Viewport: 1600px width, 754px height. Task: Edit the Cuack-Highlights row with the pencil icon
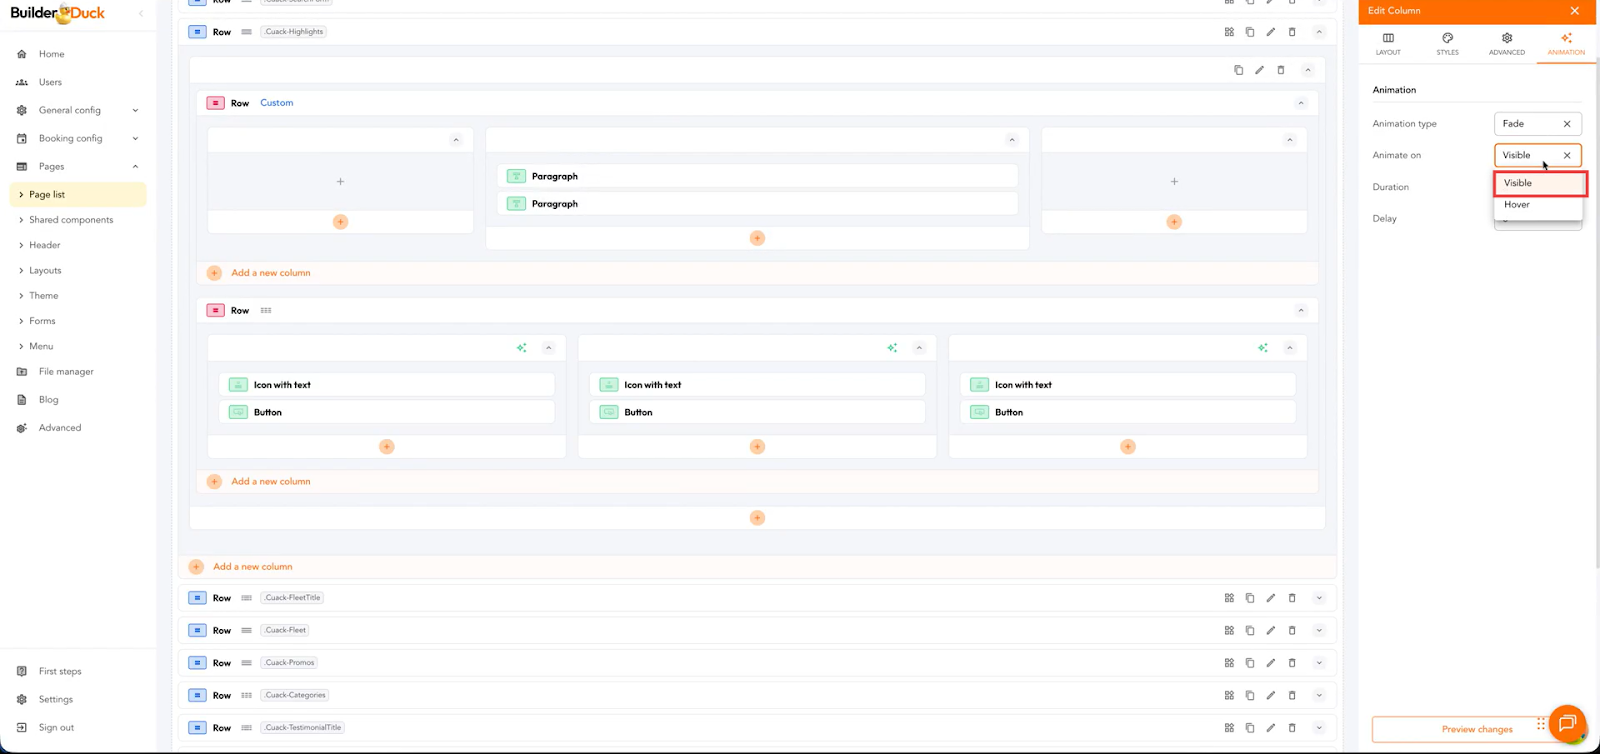click(x=1270, y=32)
